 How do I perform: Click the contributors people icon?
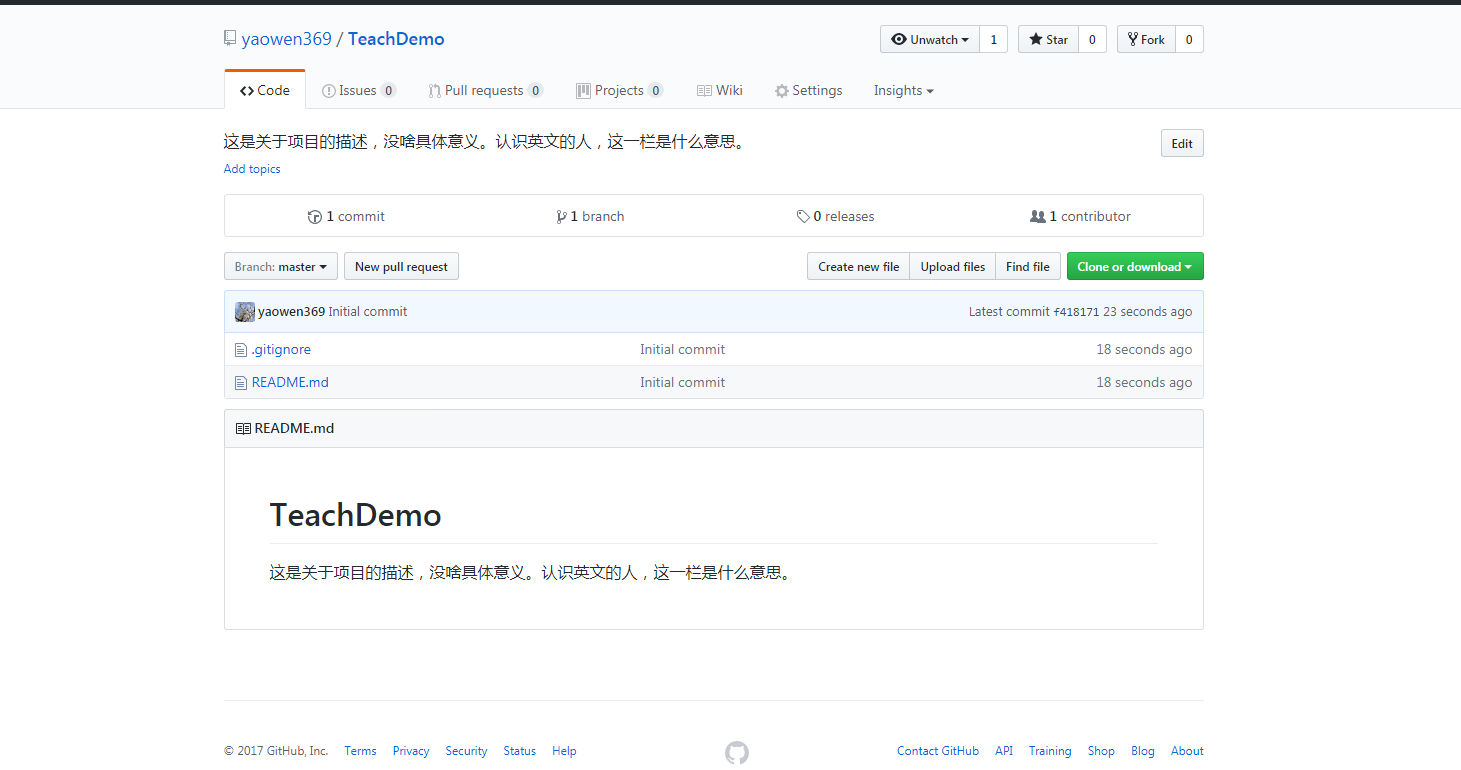1038,217
